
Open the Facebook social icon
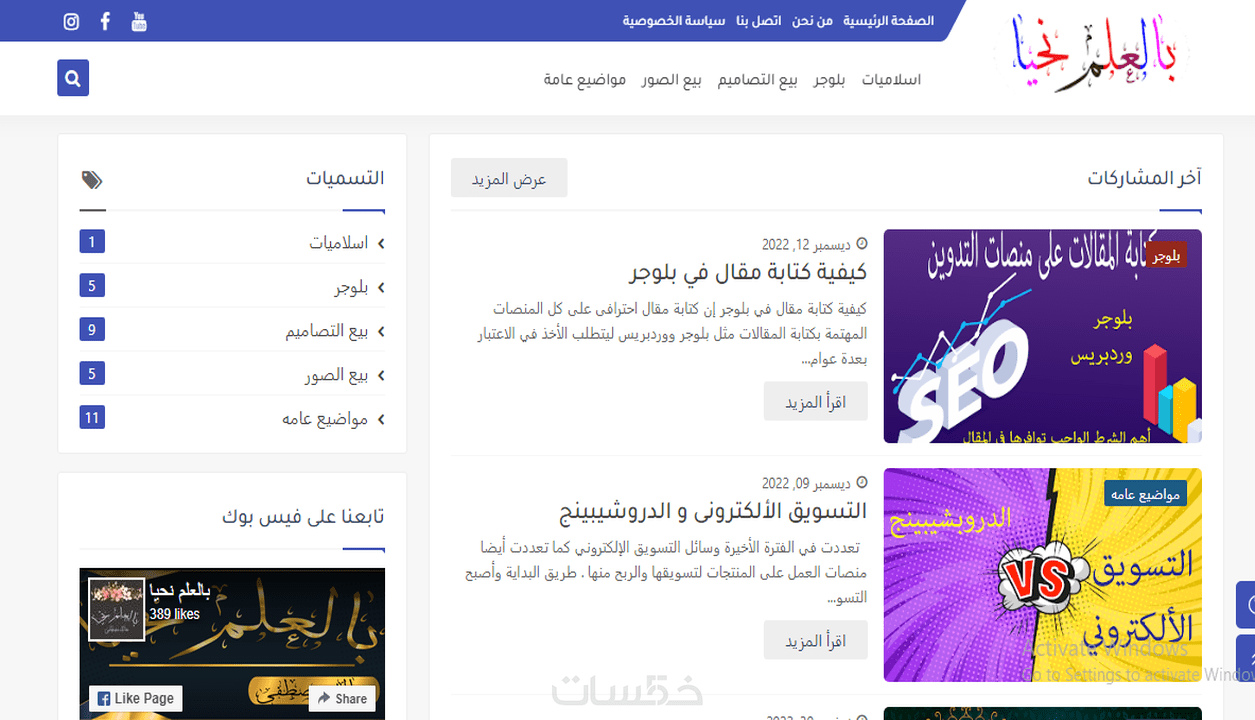105,21
